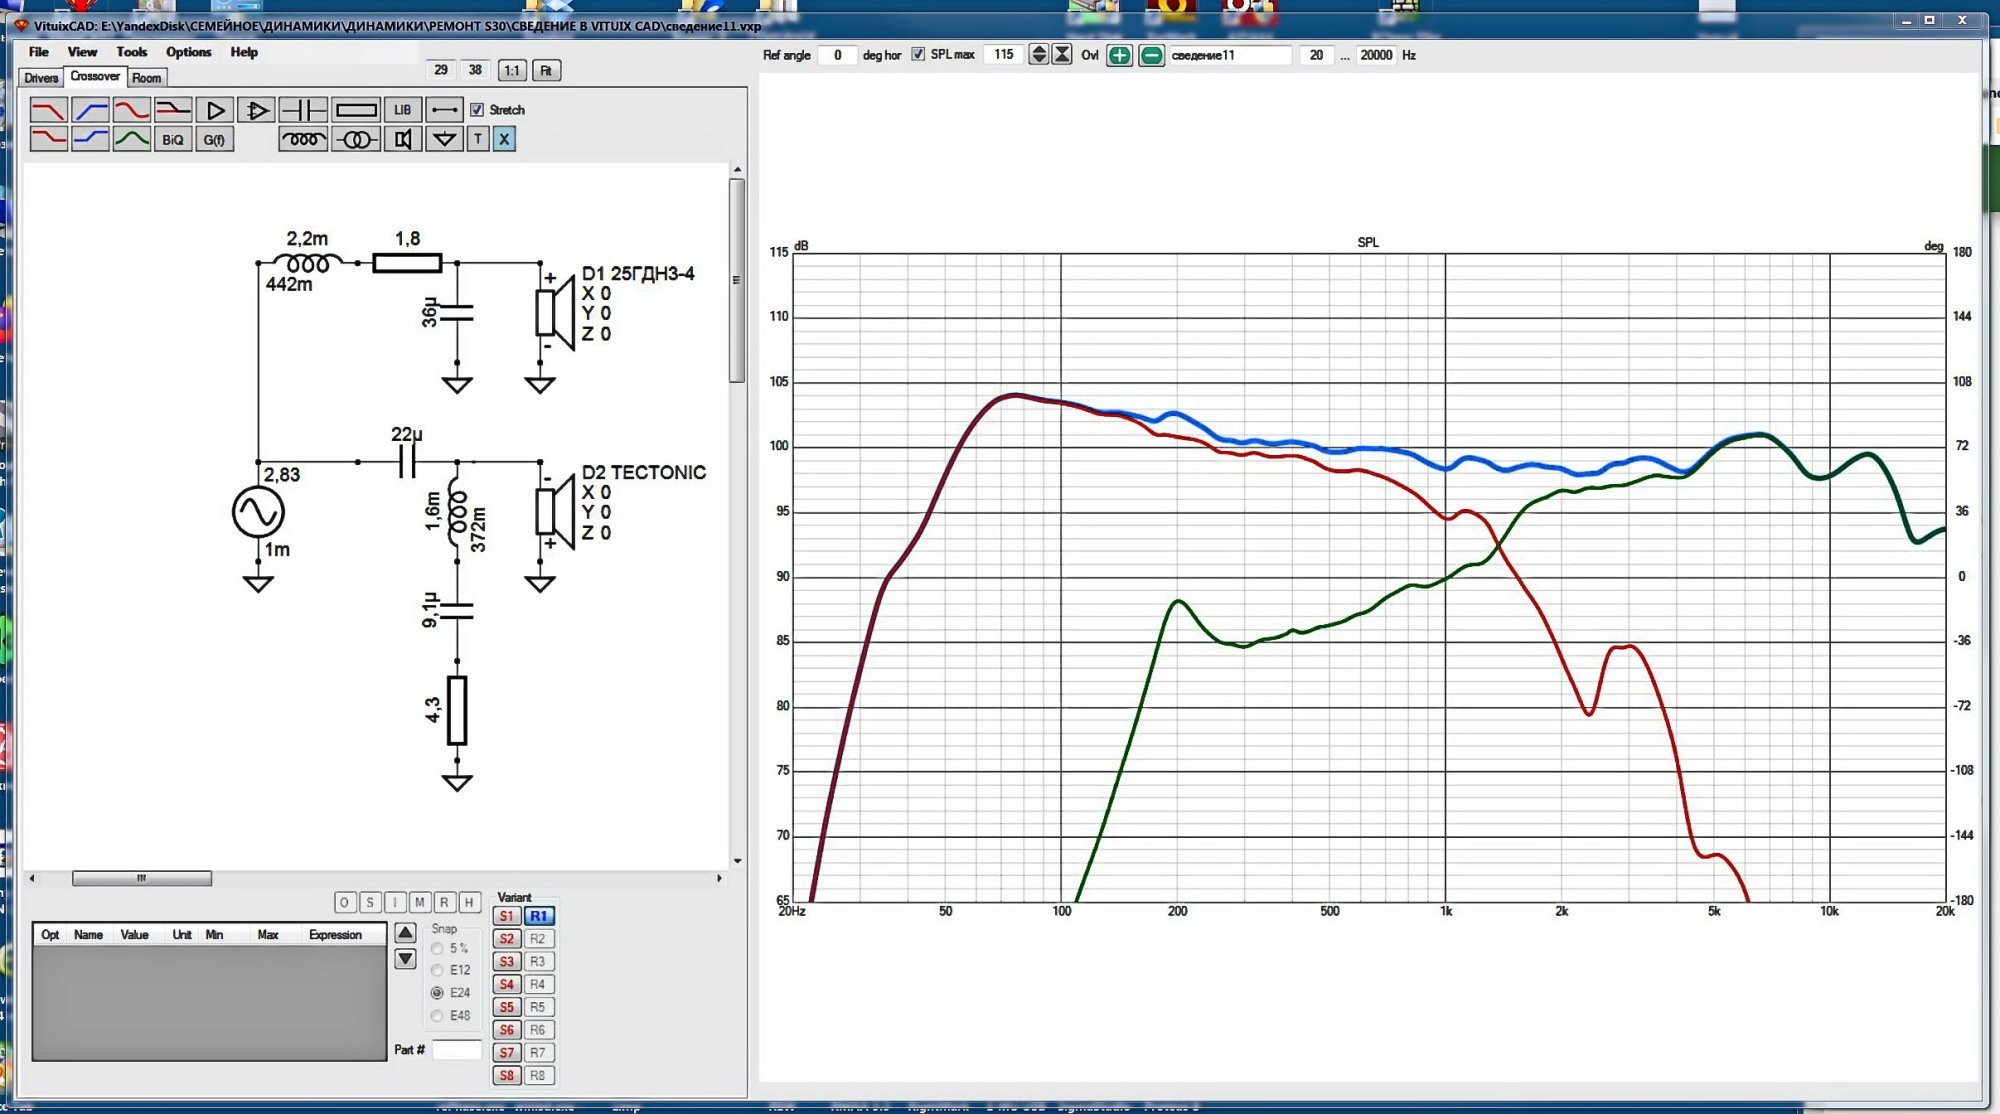Select the ground symbol tool

pyautogui.click(x=444, y=140)
